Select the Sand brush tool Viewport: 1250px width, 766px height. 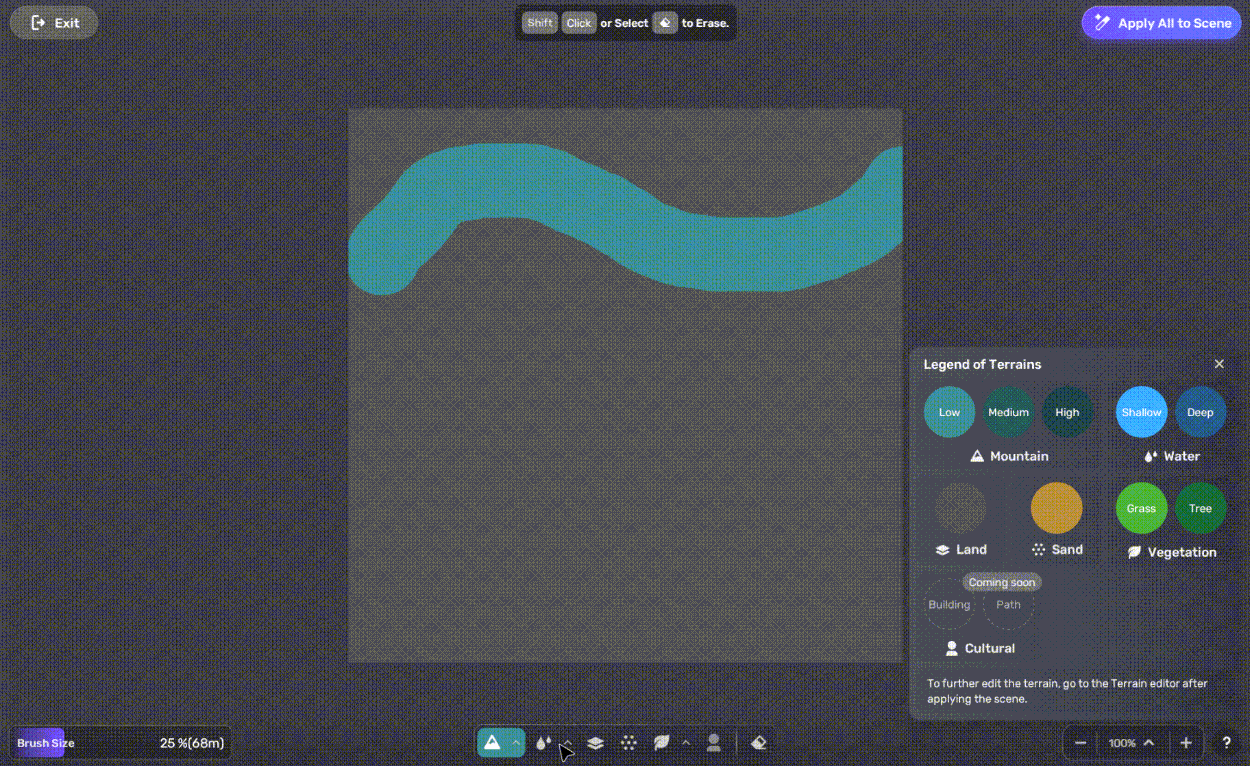[628, 743]
